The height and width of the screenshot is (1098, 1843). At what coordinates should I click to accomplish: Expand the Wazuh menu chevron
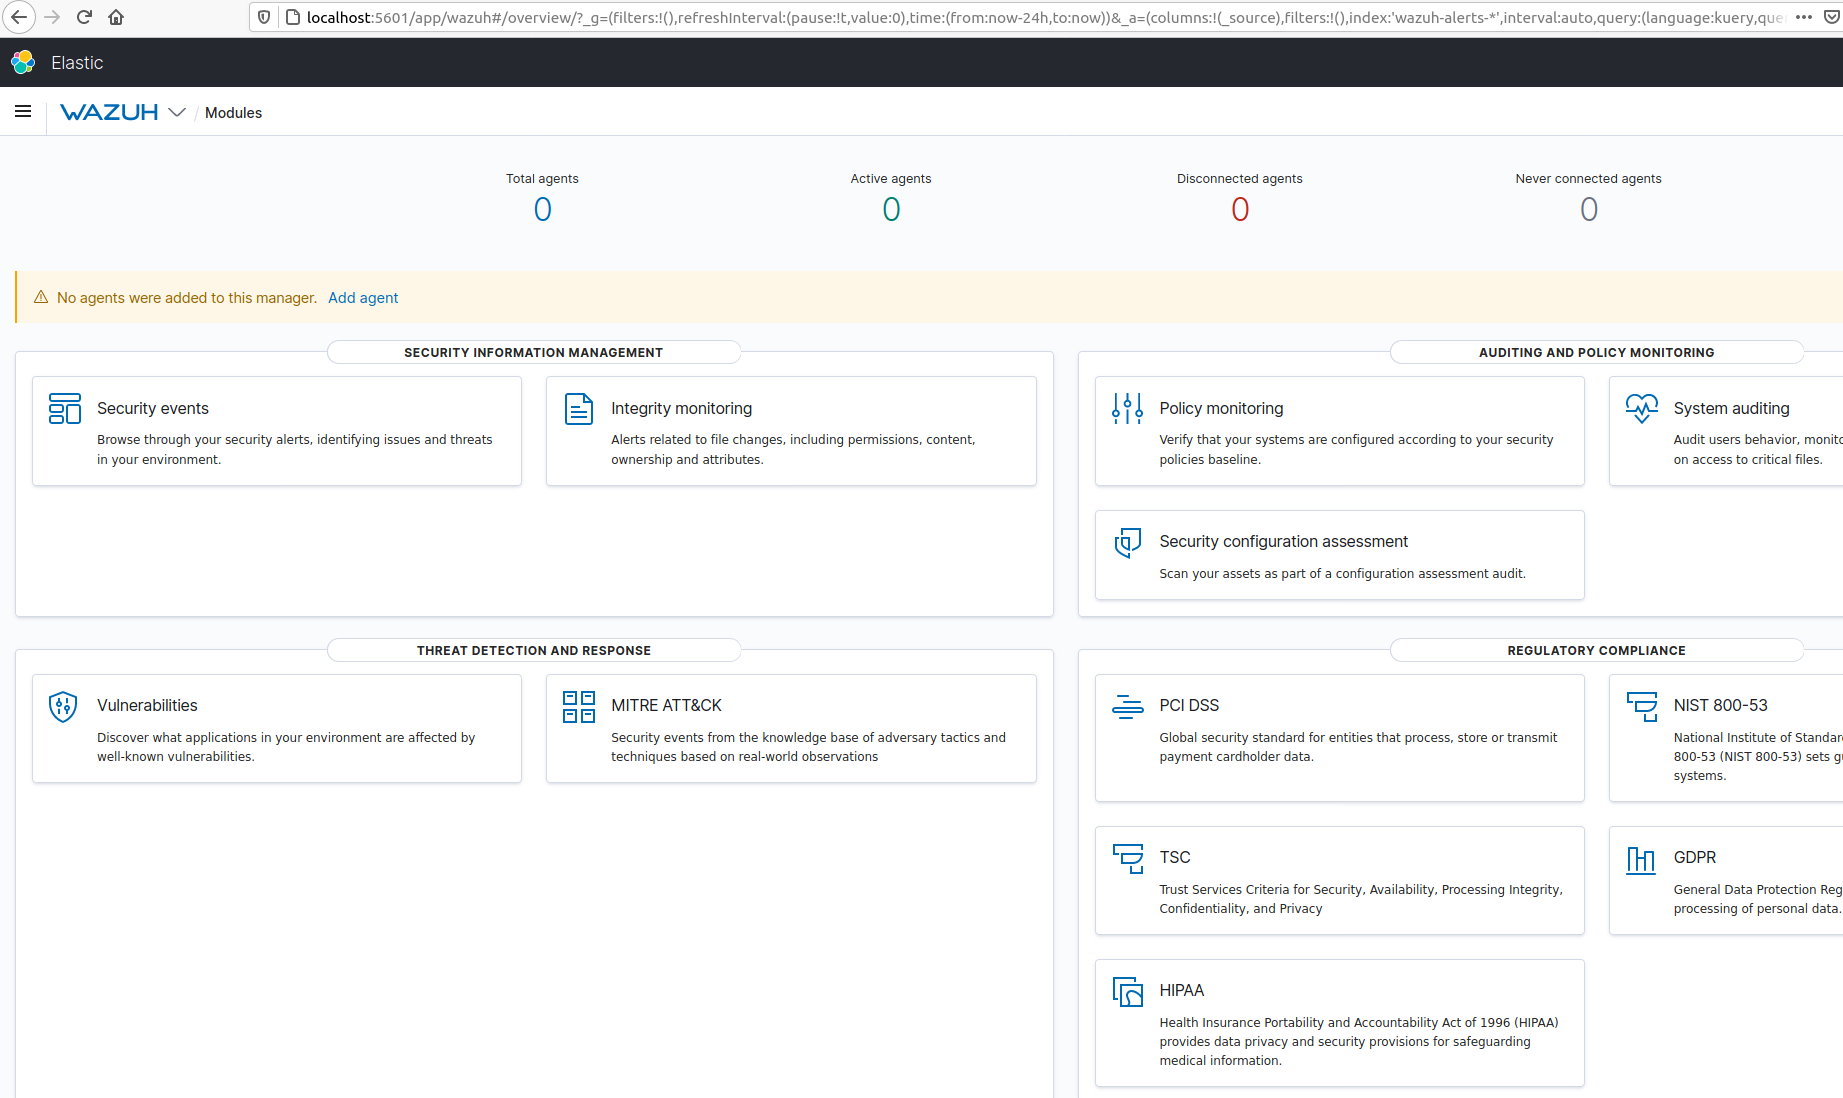177,112
